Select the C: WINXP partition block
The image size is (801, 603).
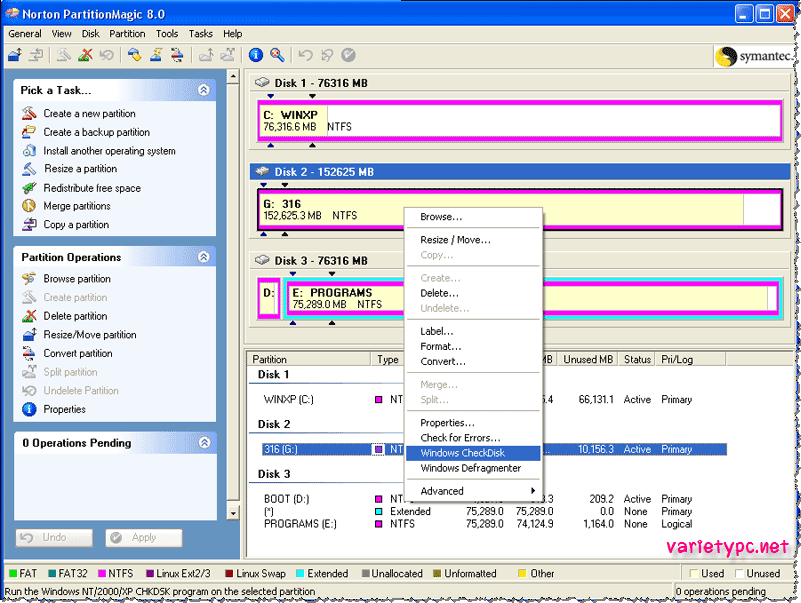[x=520, y=121]
